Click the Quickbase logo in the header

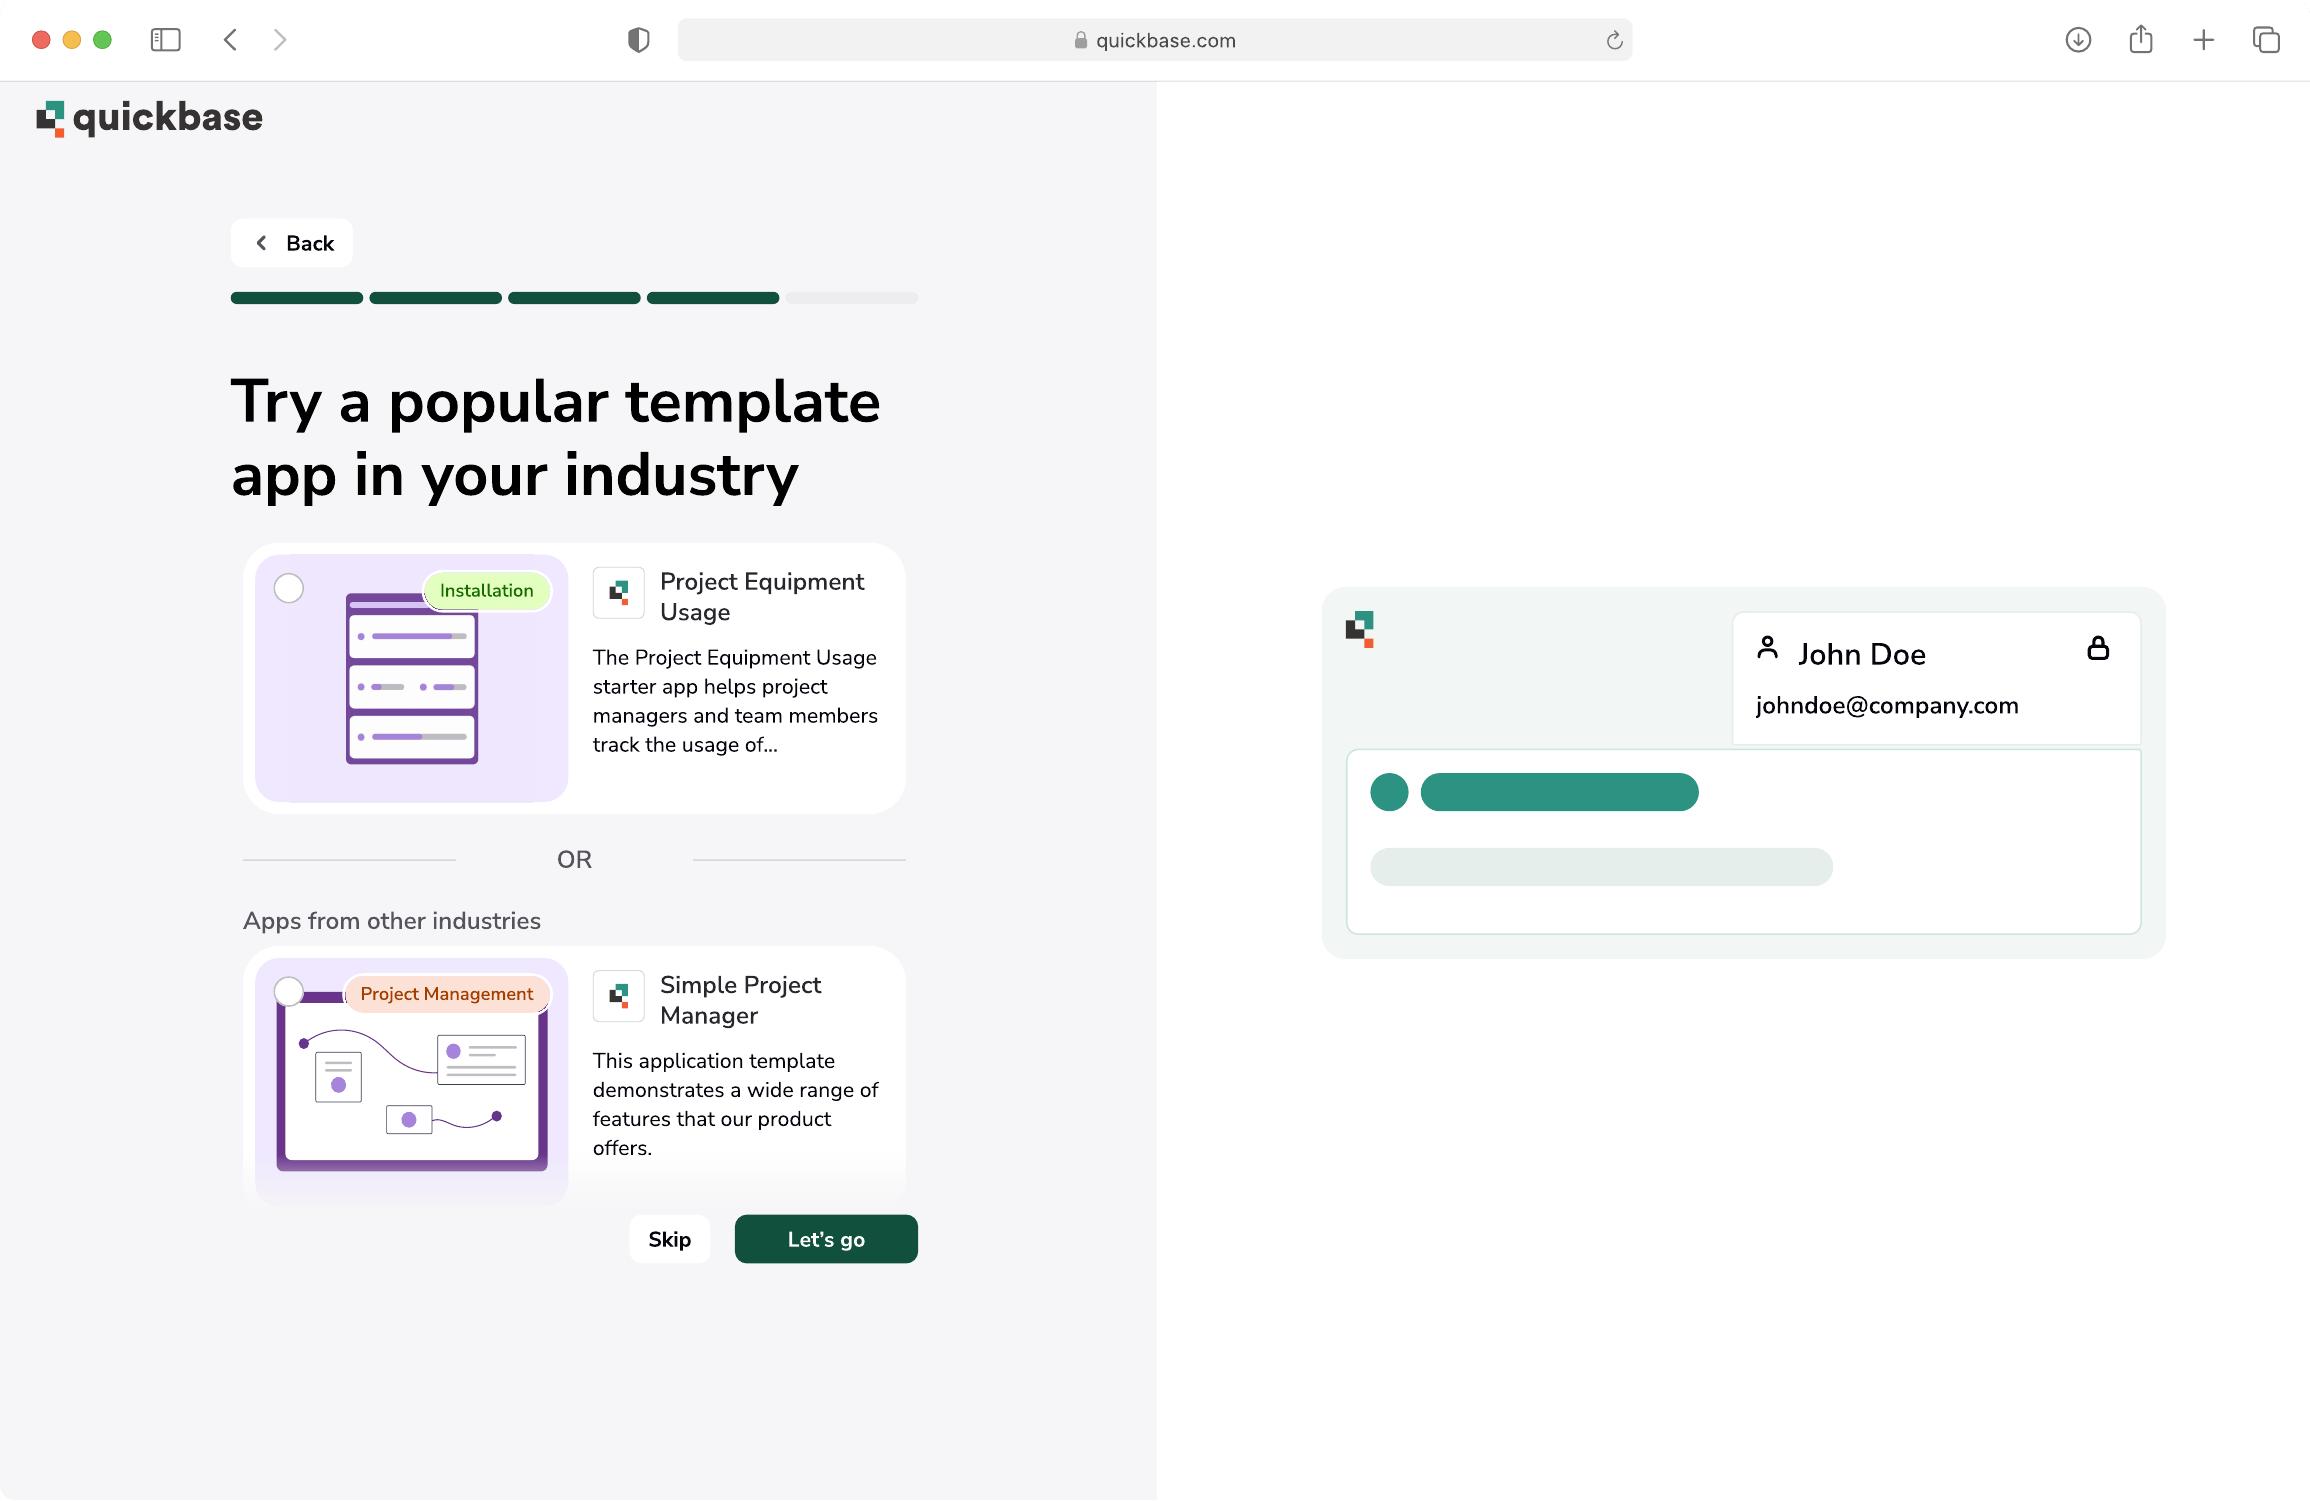click(150, 118)
